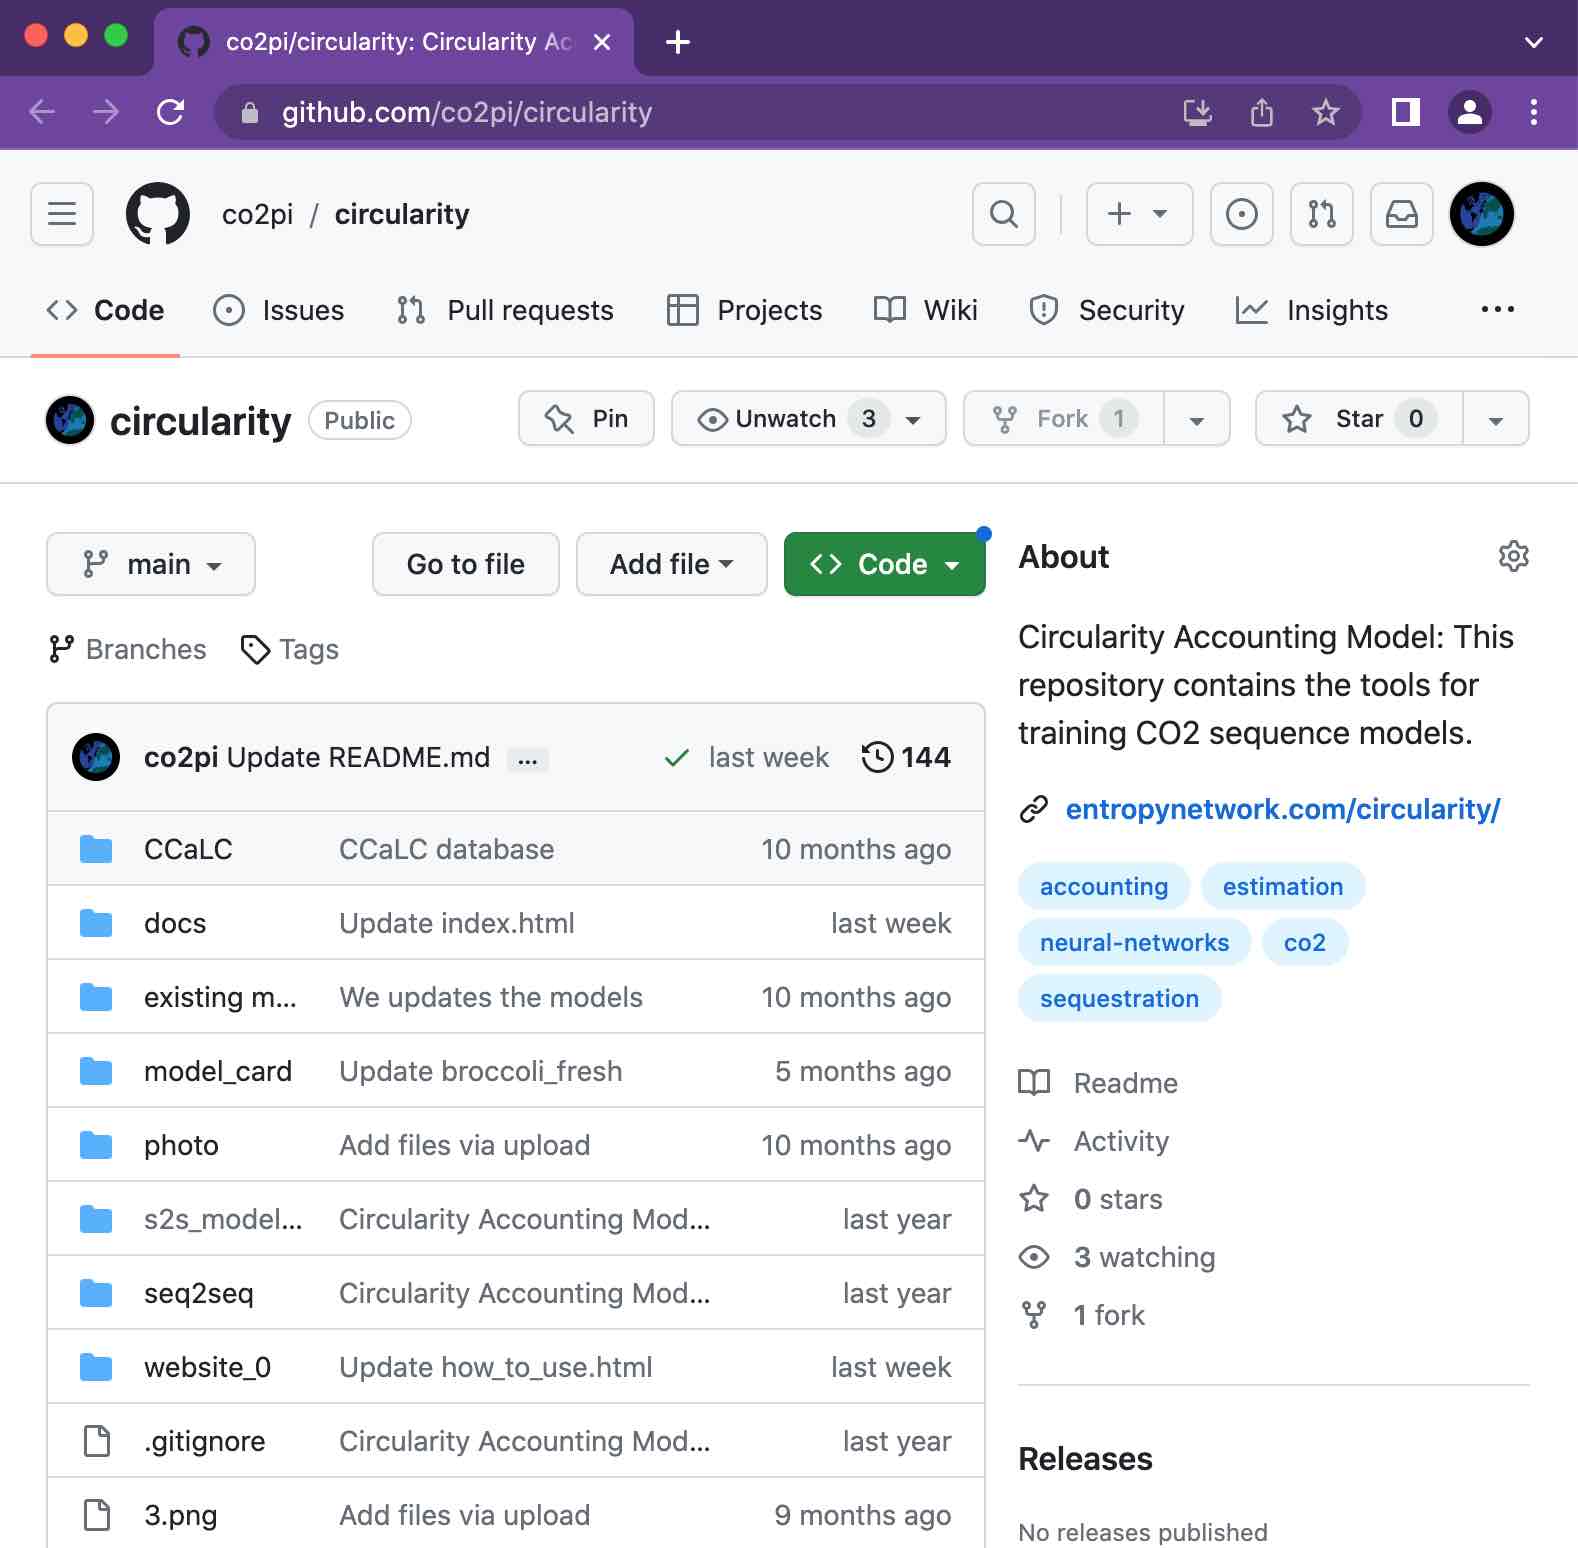1578x1548 pixels.
Task: Pin the circularity repository
Action: click(586, 418)
